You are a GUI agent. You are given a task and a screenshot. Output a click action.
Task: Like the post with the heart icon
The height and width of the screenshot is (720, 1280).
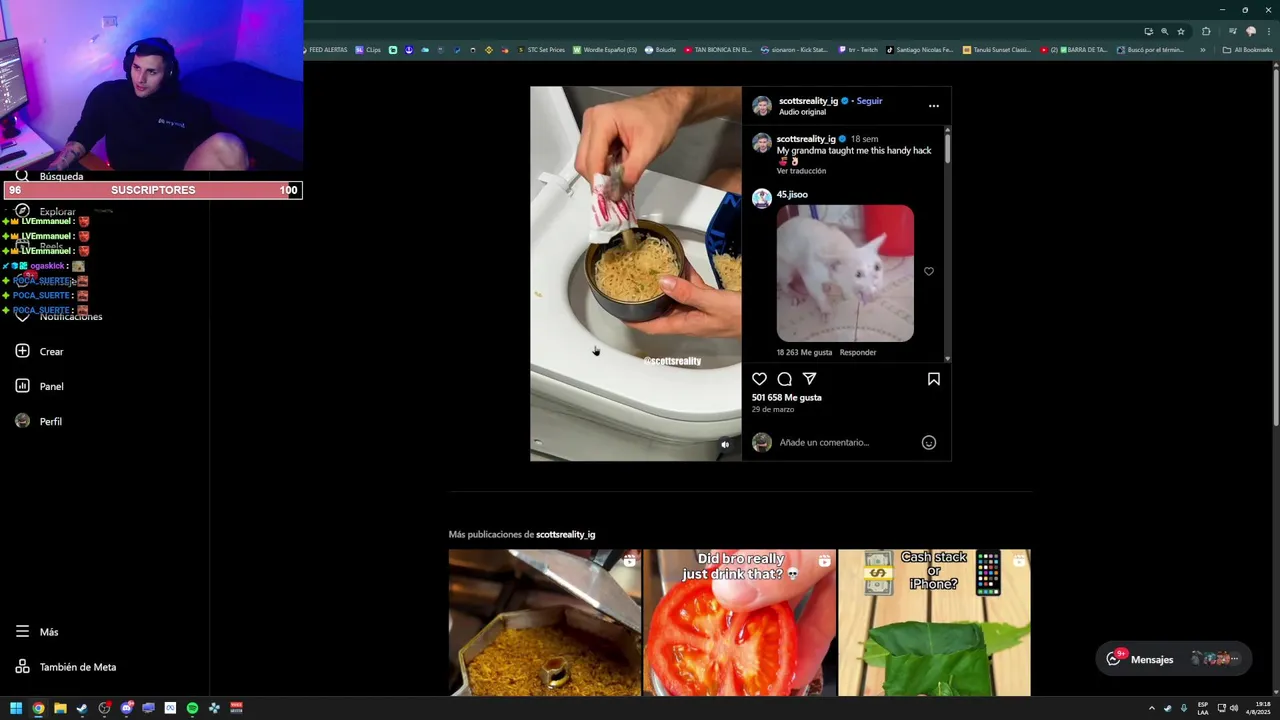tap(759, 379)
